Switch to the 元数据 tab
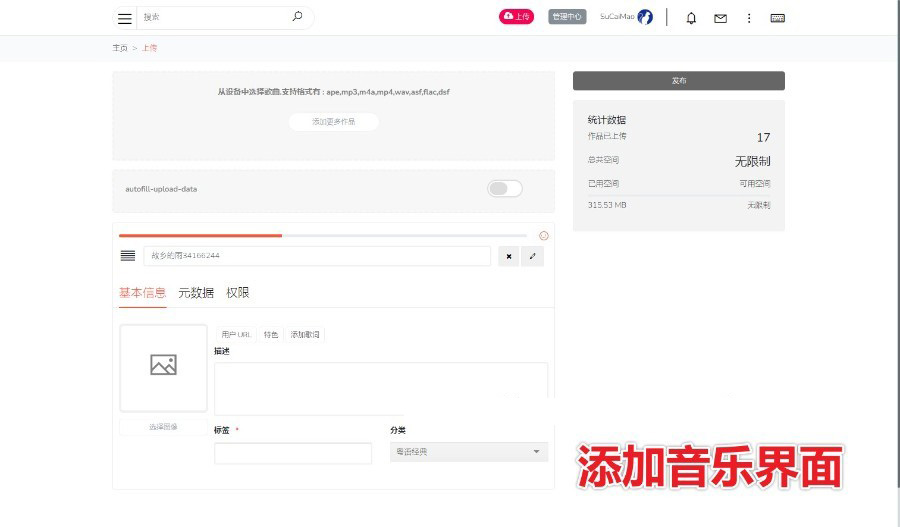900x527 pixels. 196,293
